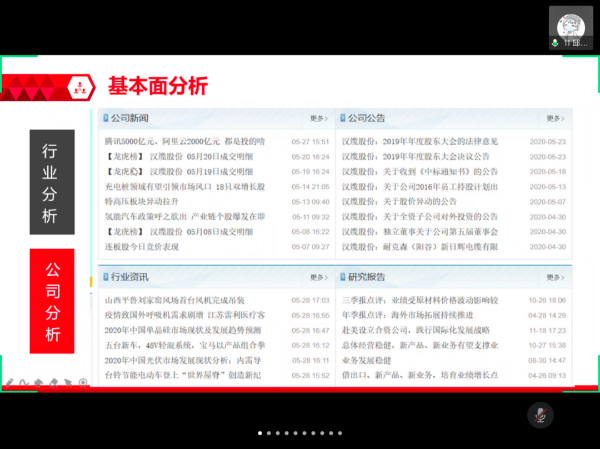Choose the curve line drawing tool
Viewport: 600px width, 449px height.
(x=24, y=382)
